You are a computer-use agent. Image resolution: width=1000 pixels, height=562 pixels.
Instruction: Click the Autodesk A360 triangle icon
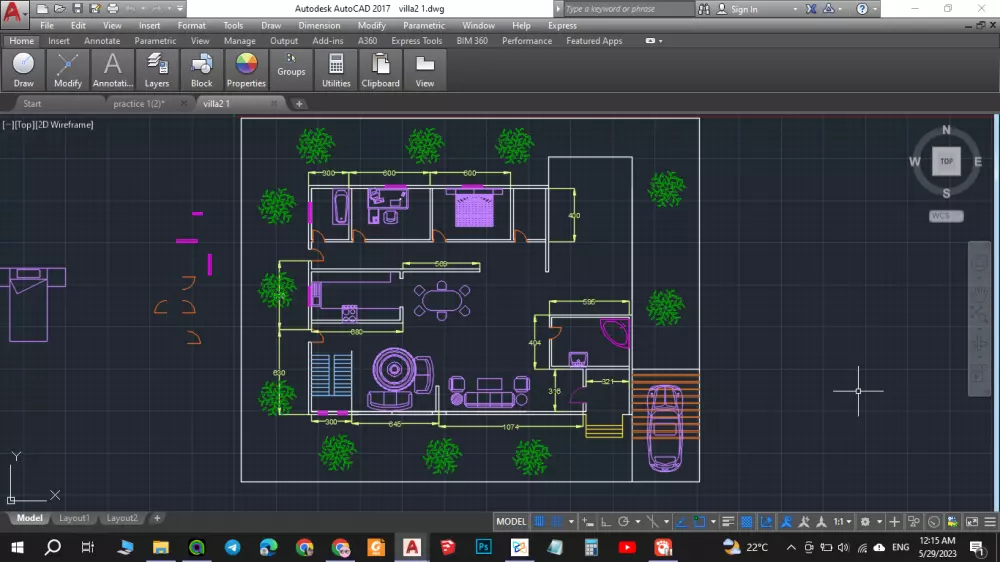click(828, 9)
